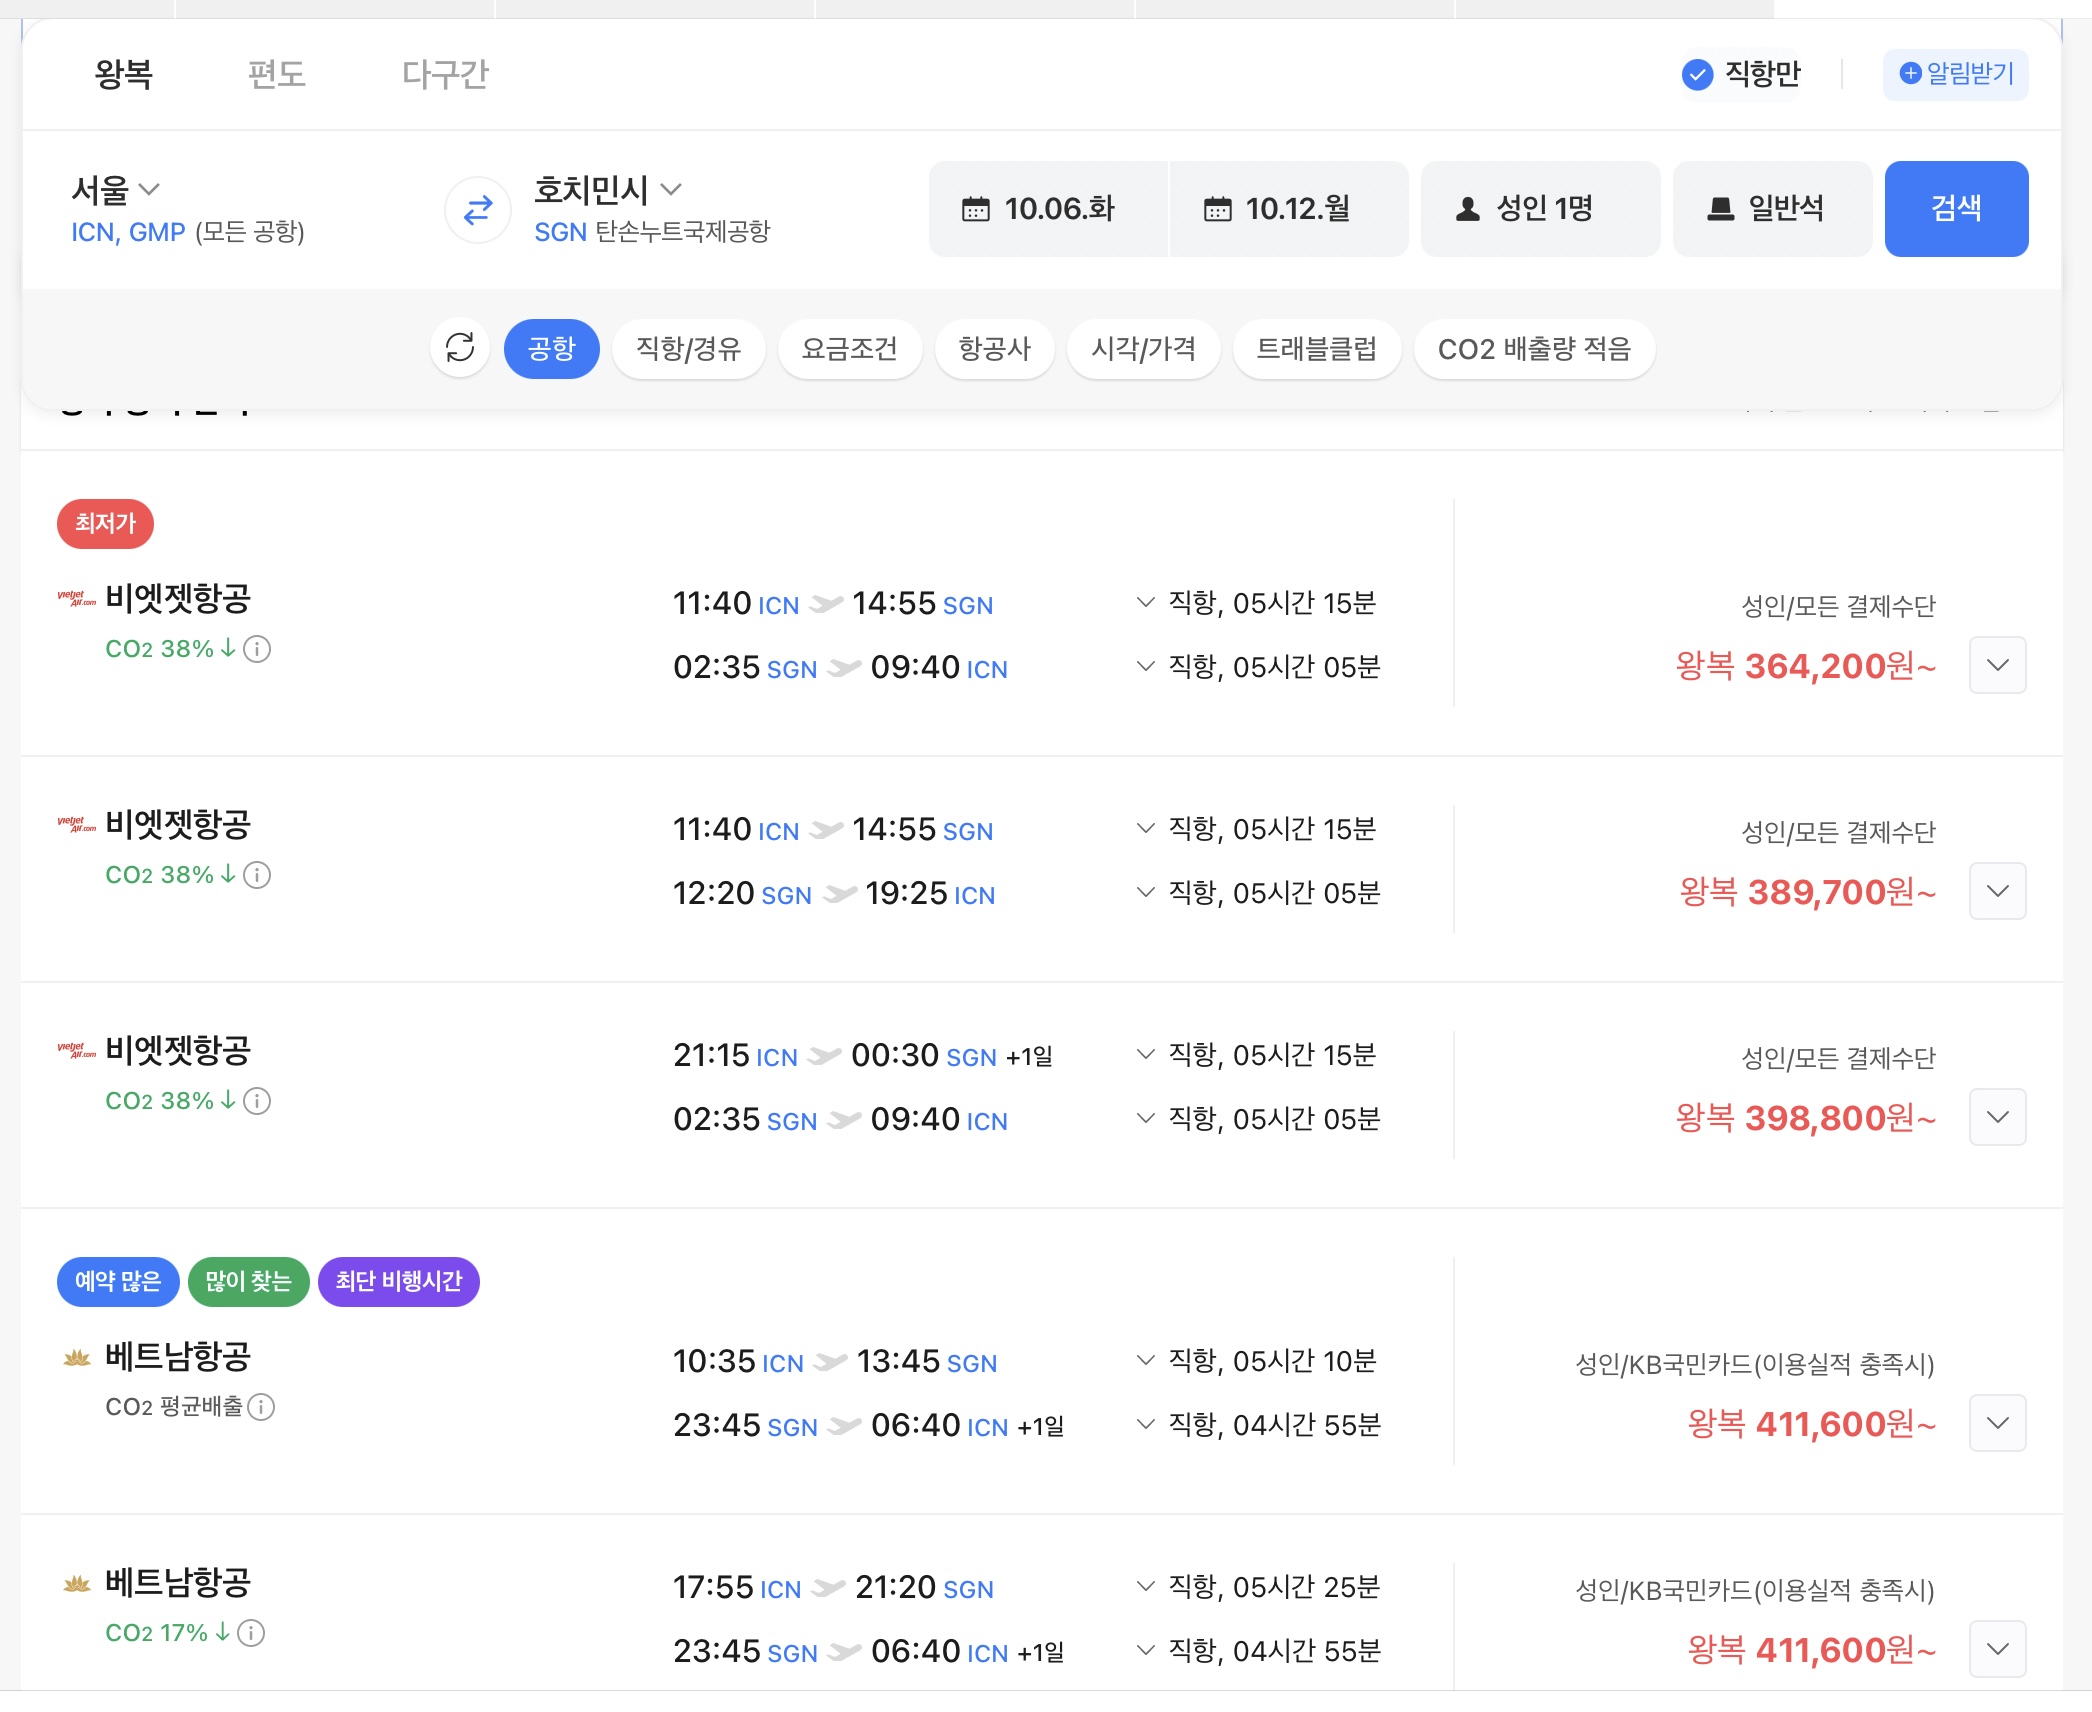Click the swap origin and destination arrows icon
The image size is (2092, 1712).
pos(478,209)
